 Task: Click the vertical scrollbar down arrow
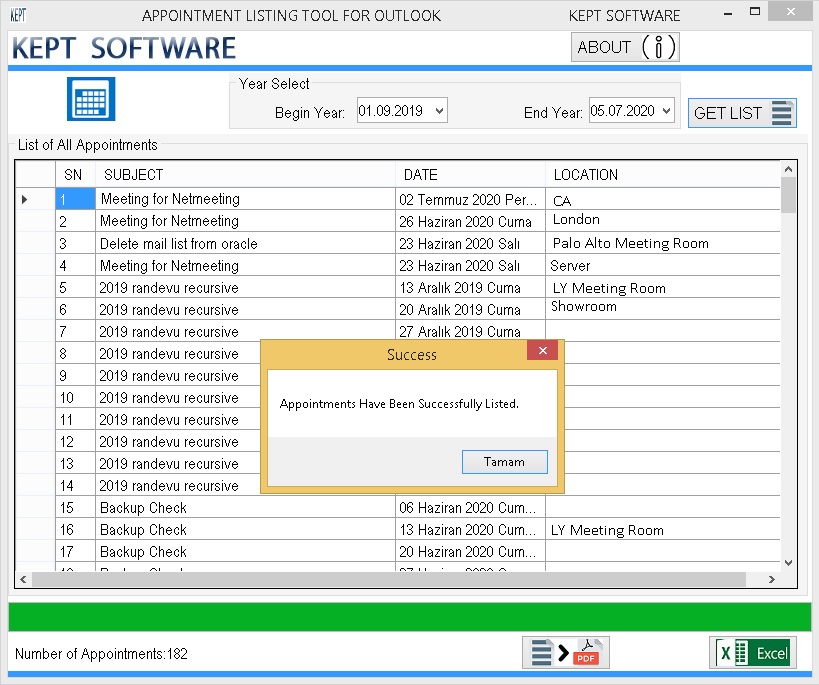click(789, 563)
